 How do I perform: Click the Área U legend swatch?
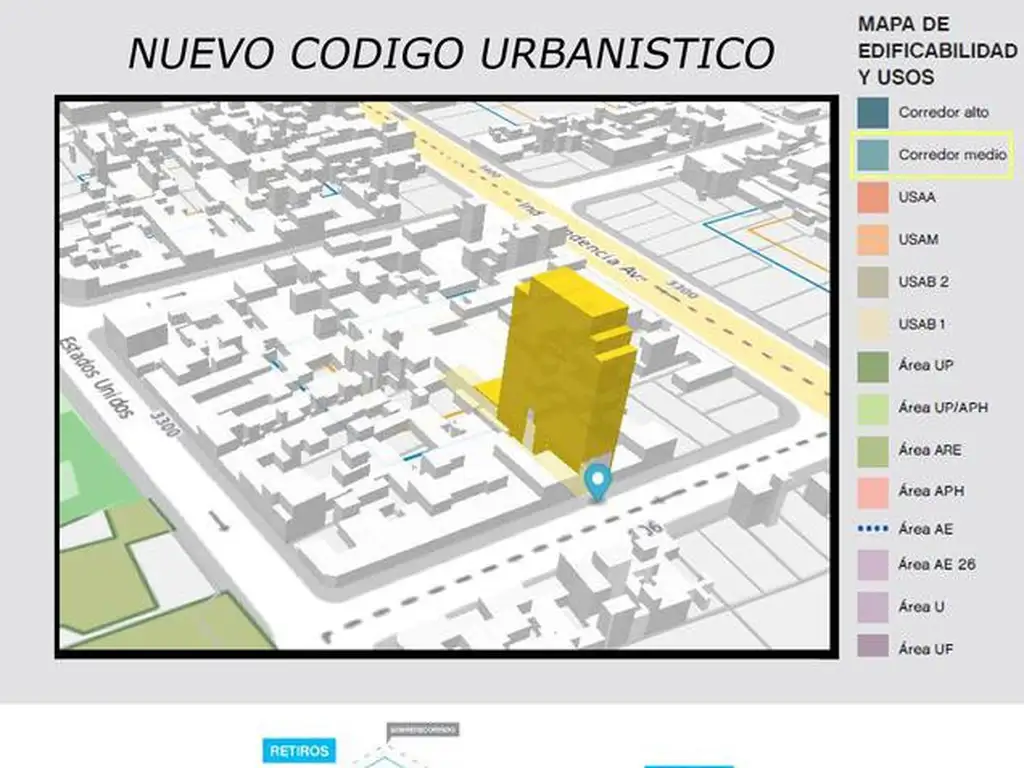(x=873, y=607)
